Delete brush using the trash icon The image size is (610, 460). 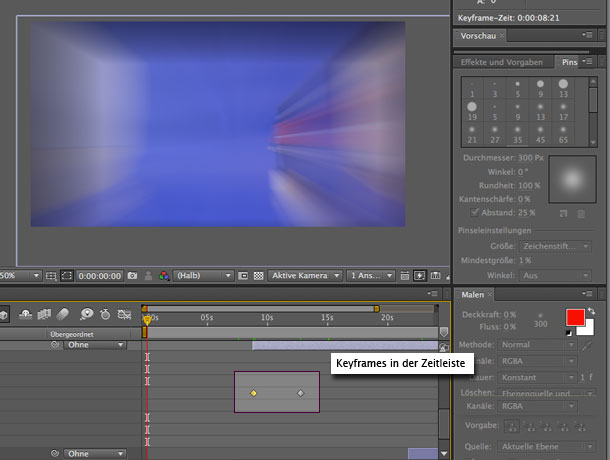click(x=580, y=213)
